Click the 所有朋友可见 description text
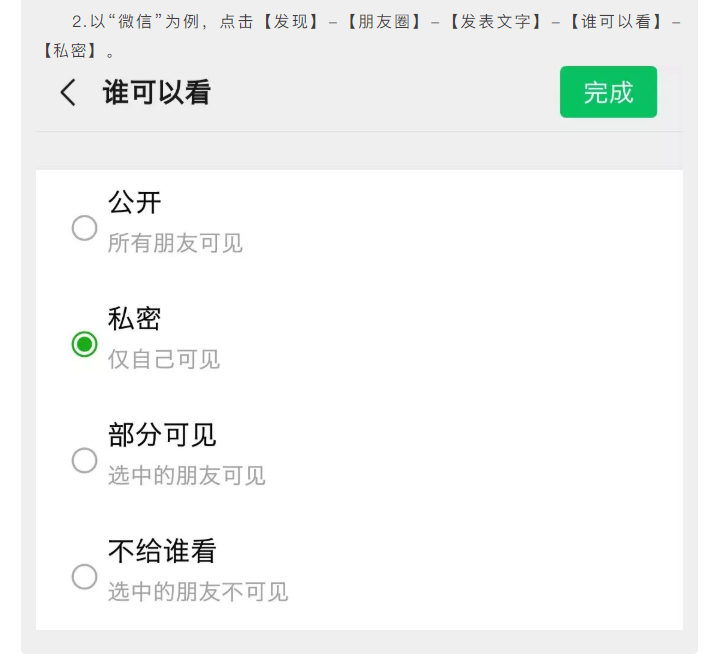Image resolution: width=720 pixels, height=663 pixels. click(175, 243)
